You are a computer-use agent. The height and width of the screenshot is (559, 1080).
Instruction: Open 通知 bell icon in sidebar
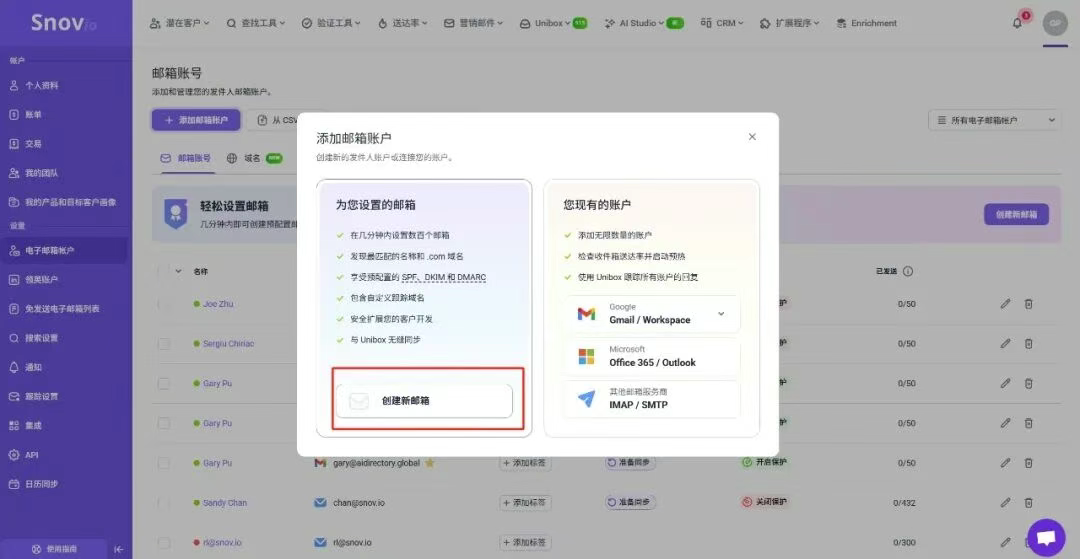tap(14, 367)
